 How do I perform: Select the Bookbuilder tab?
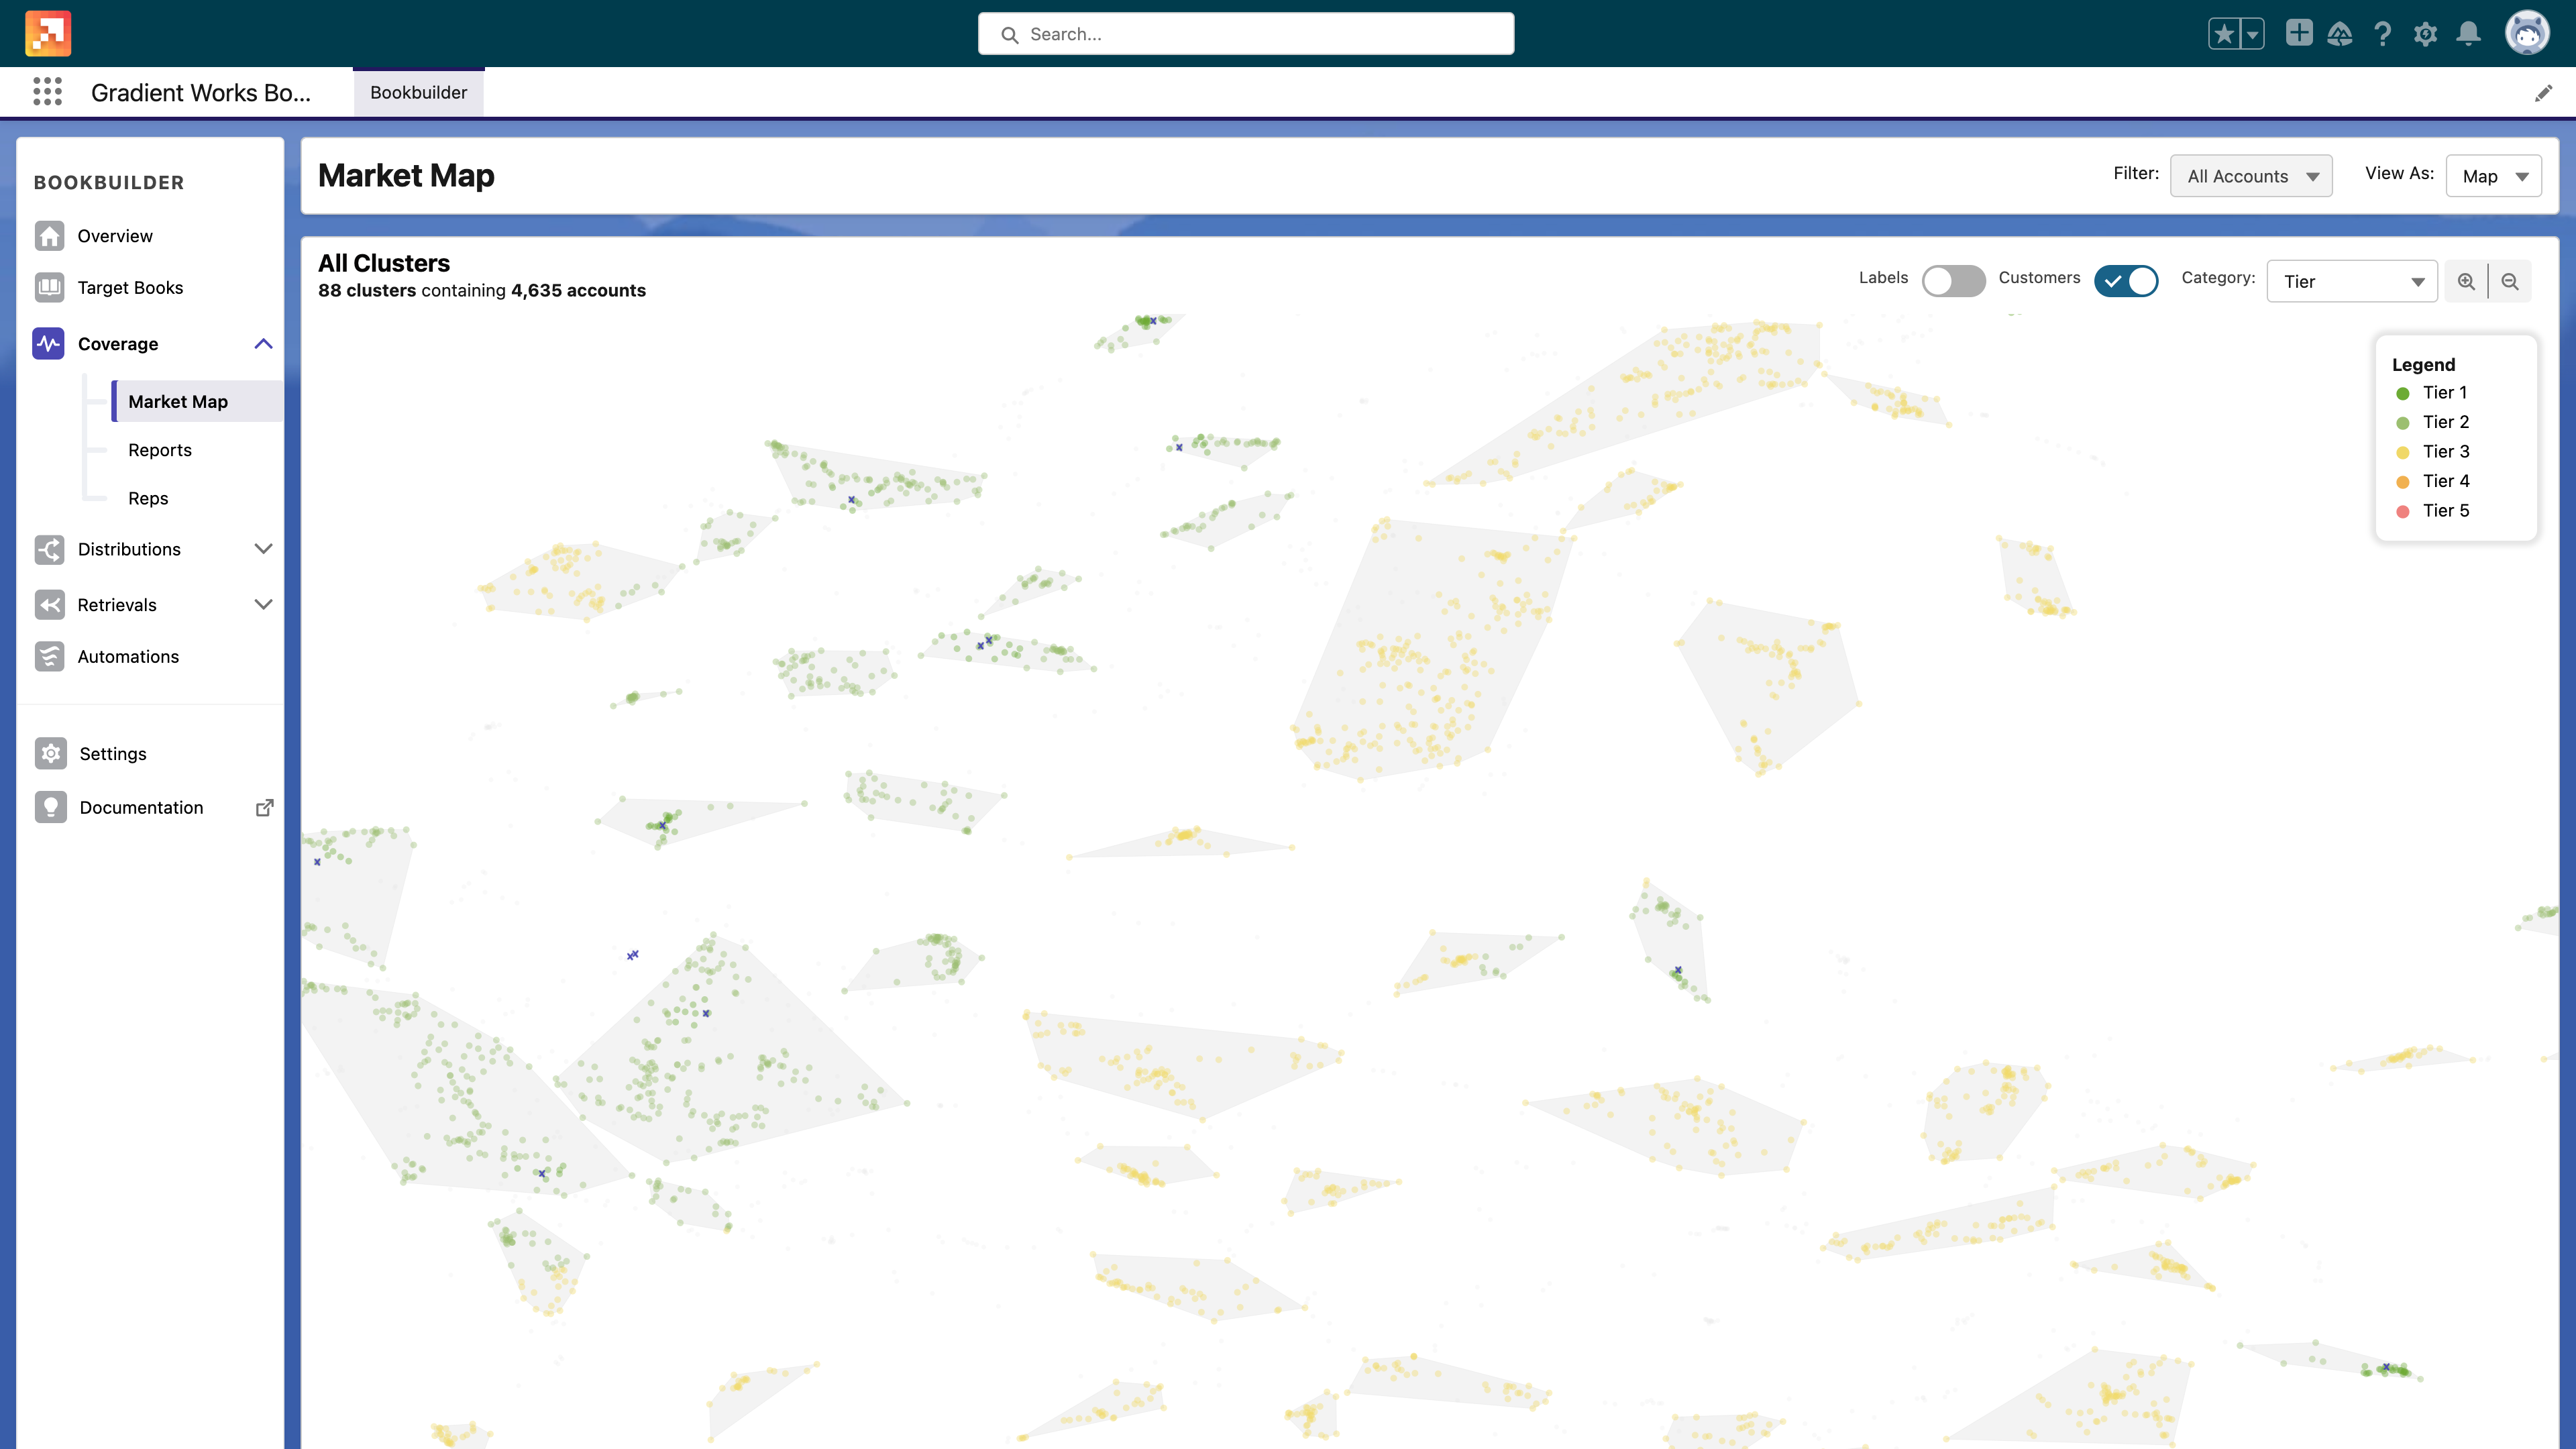[418, 92]
